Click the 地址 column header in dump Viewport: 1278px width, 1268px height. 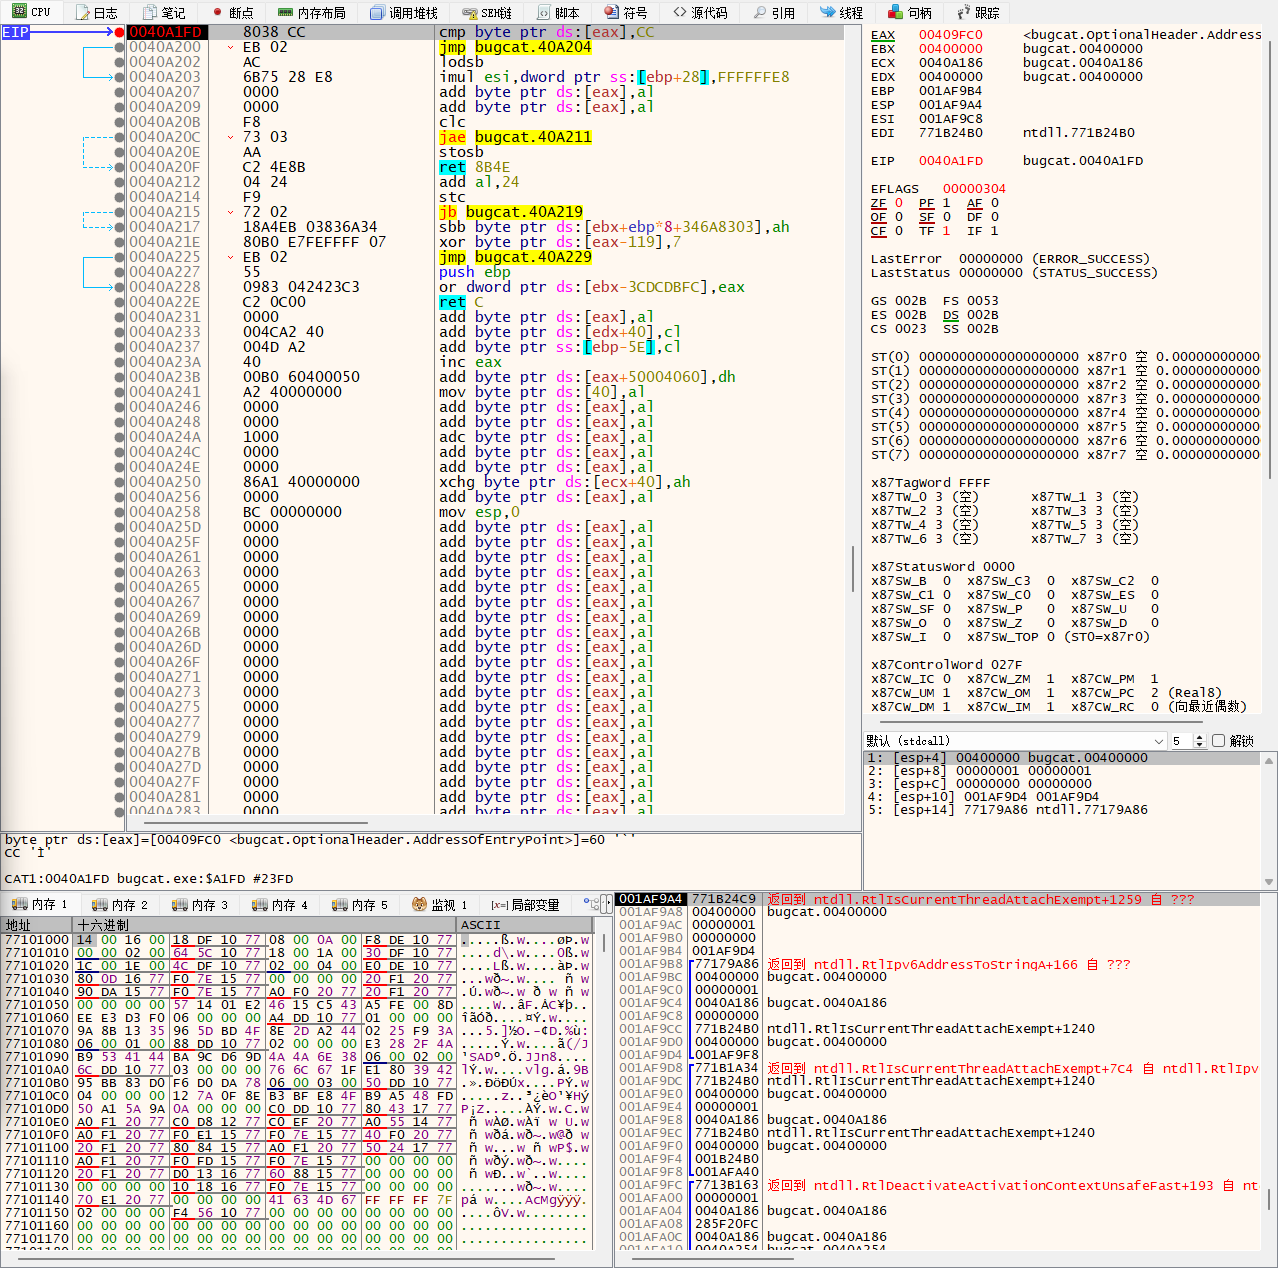39,925
